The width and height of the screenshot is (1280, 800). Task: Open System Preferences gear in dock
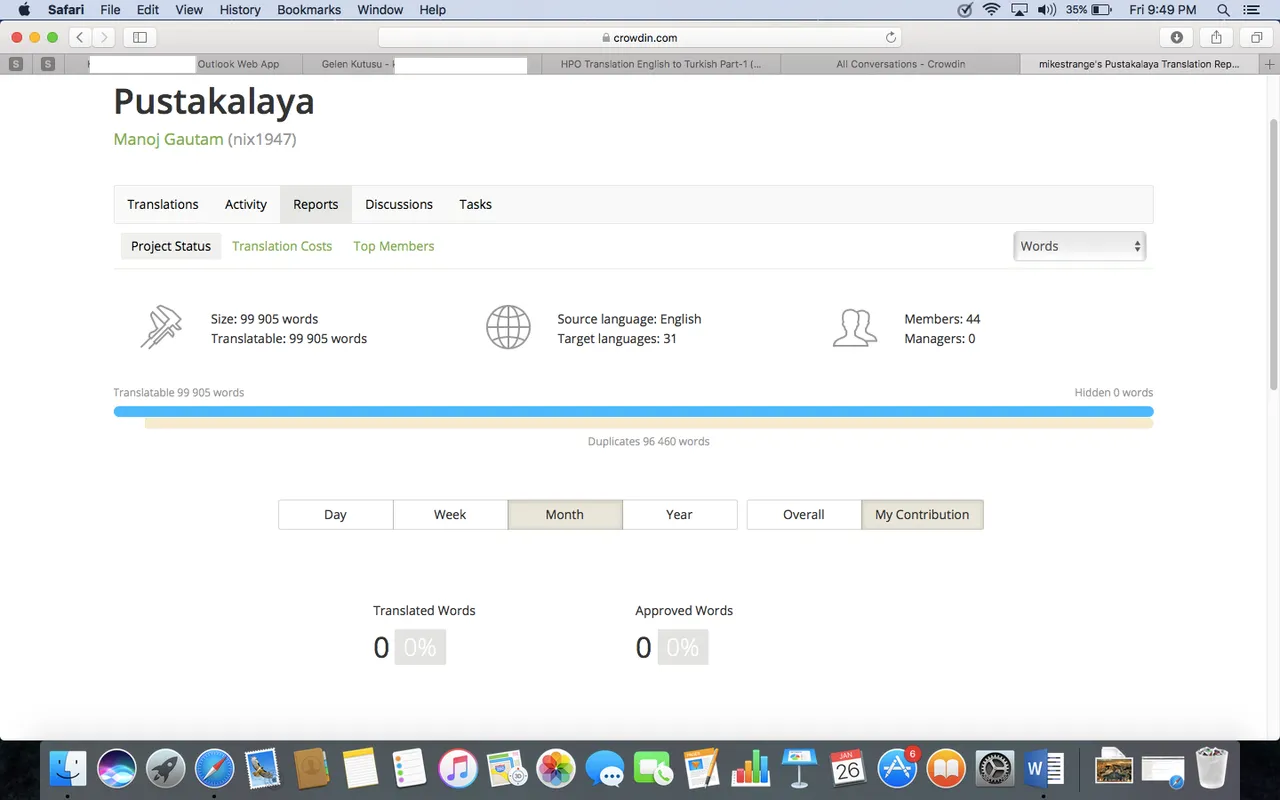click(995, 768)
